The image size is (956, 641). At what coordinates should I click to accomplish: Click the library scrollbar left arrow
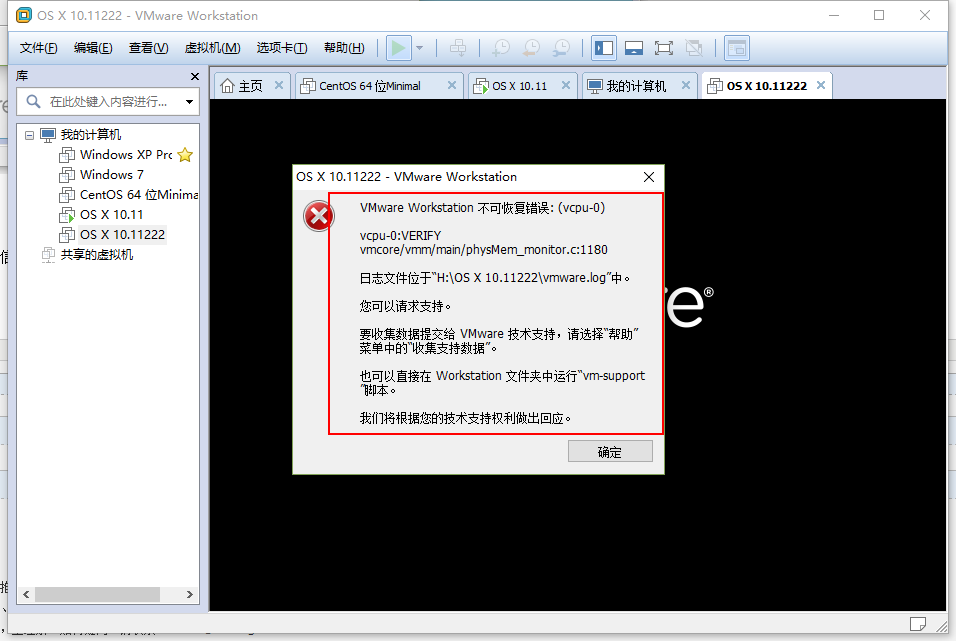[26, 594]
